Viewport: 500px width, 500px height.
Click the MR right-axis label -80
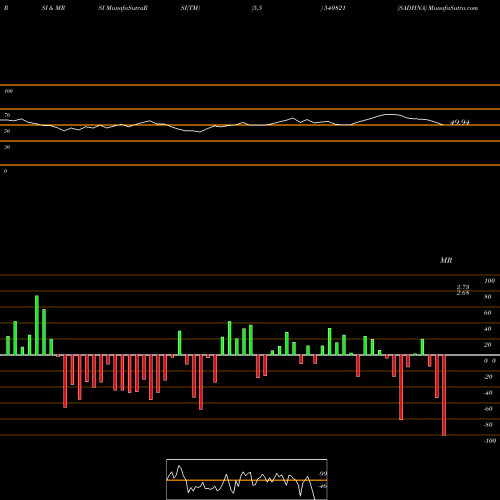tap(488, 425)
